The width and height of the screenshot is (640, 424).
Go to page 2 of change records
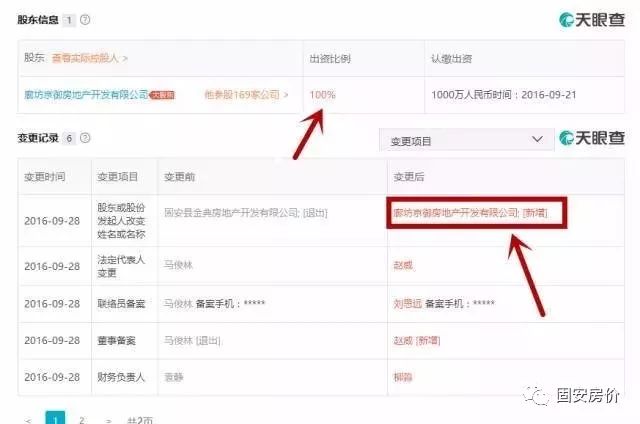click(82, 420)
